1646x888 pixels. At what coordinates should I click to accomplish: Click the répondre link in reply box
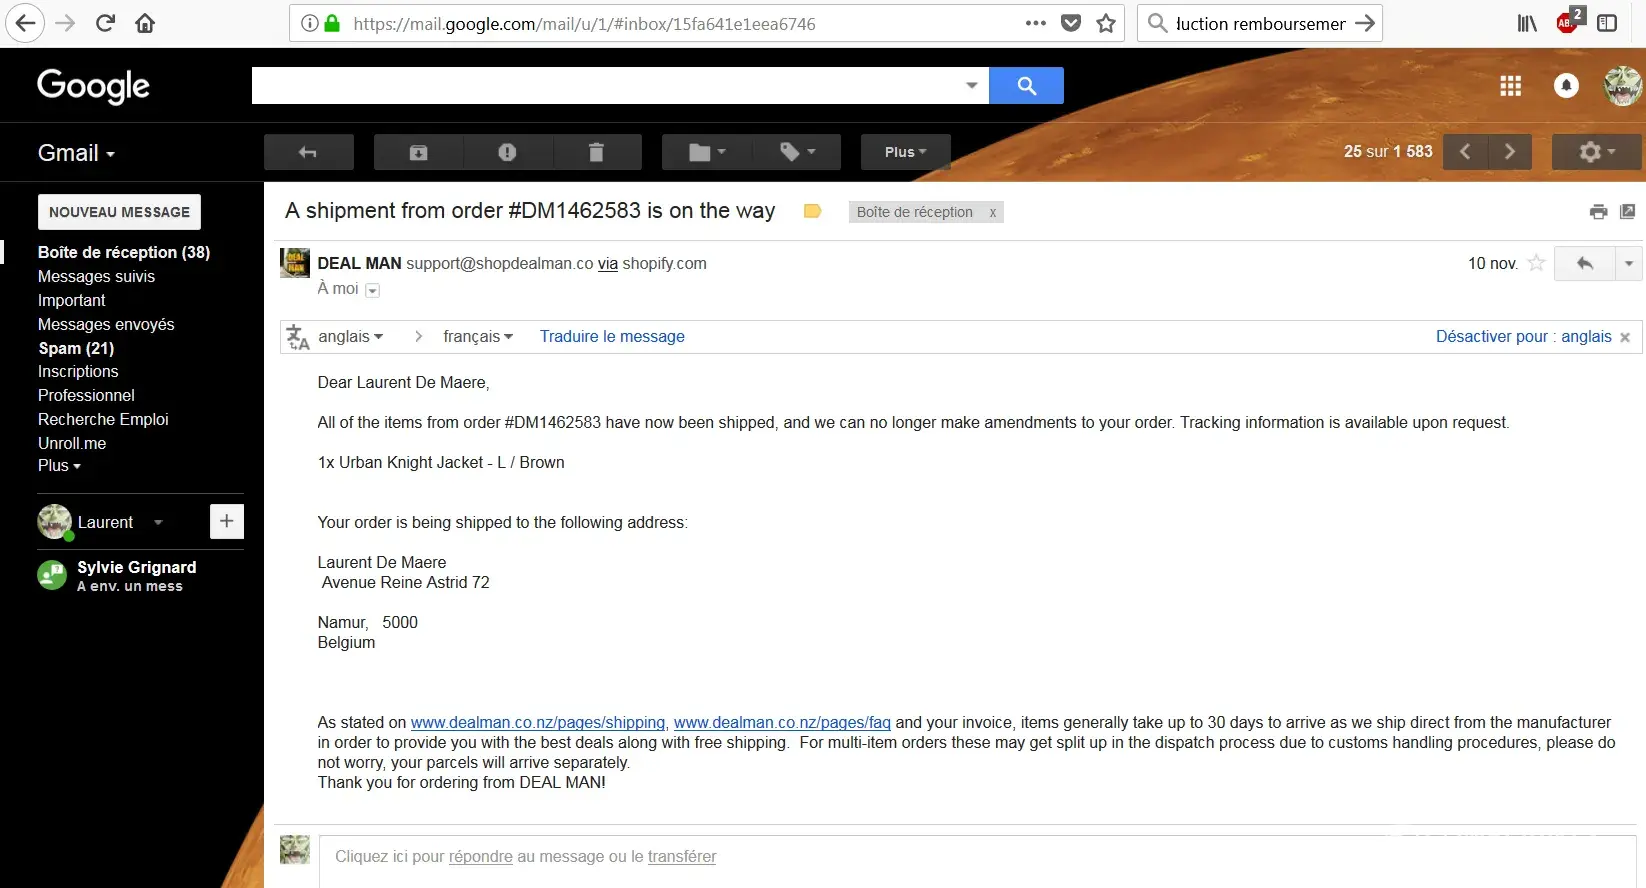click(x=480, y=857)
